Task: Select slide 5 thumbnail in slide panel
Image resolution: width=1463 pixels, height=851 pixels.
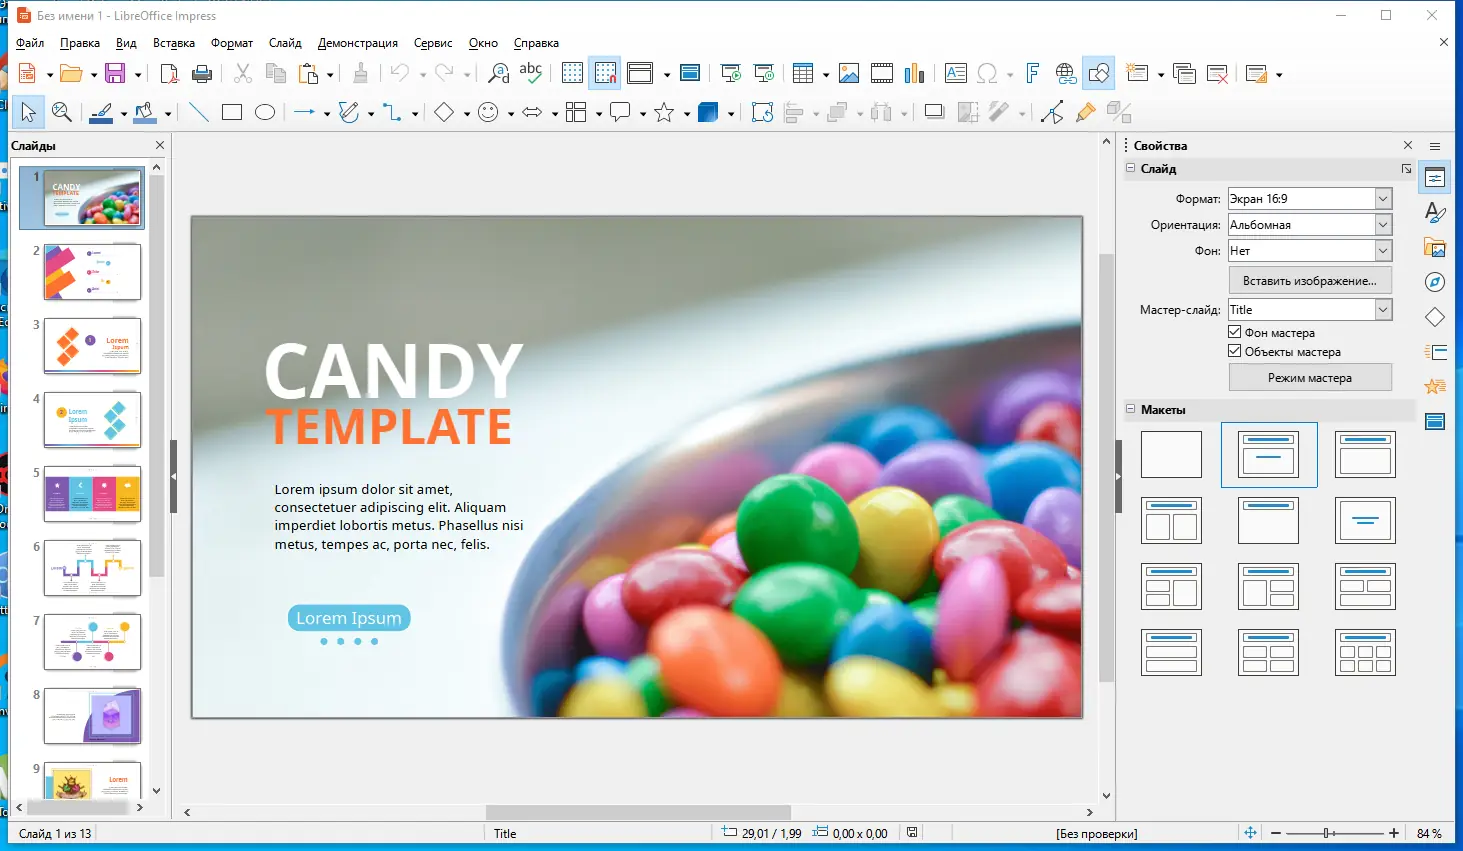Action: pos(92,493)
